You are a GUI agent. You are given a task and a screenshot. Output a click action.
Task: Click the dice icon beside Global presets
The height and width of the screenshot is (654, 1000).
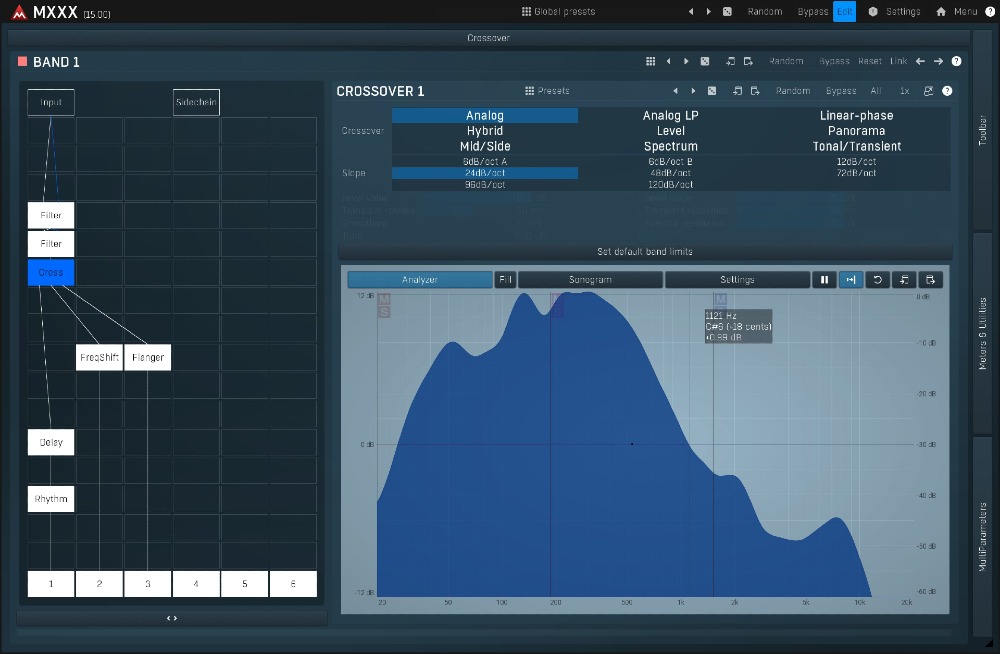point(727,12)
